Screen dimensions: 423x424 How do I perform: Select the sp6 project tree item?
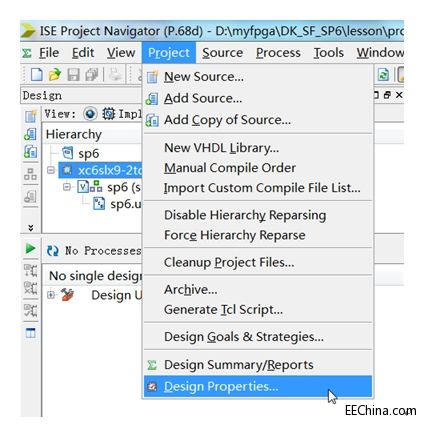[x=88, y=154]
